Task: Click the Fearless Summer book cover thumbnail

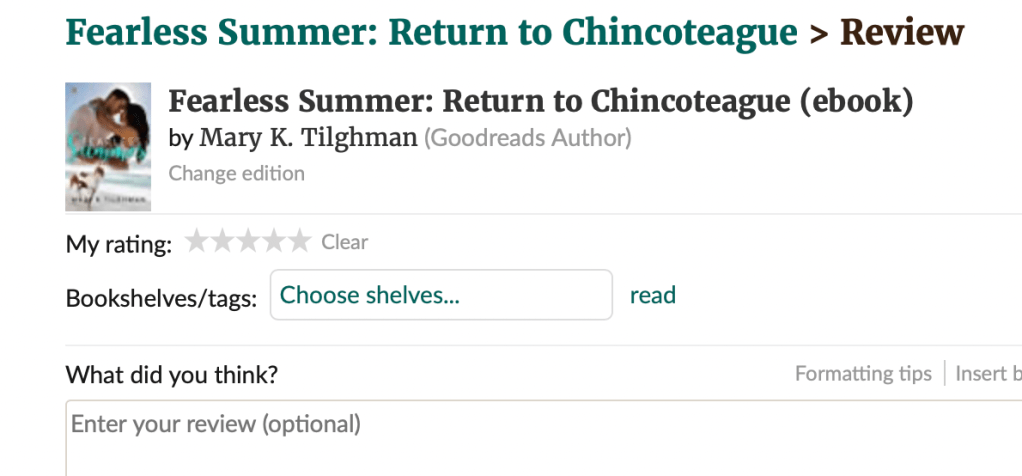Action: pyautogui.click(x=108, y=146)
